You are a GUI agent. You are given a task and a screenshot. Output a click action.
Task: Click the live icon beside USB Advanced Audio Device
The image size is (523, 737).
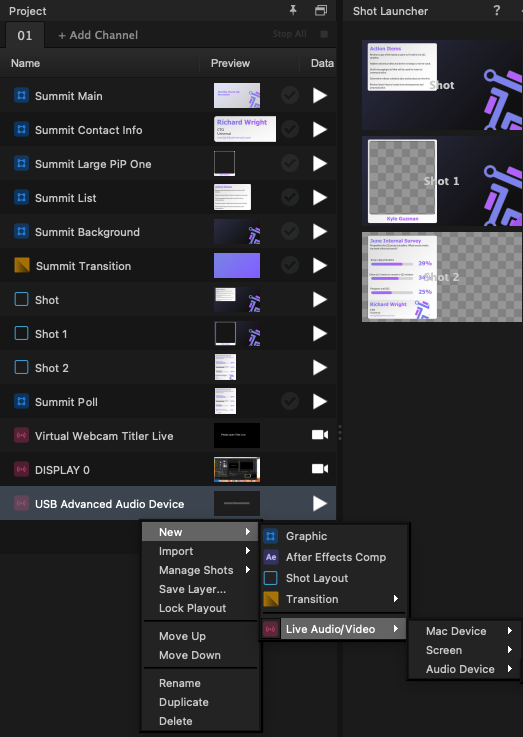pyautogui.click(x=22, y=503)
